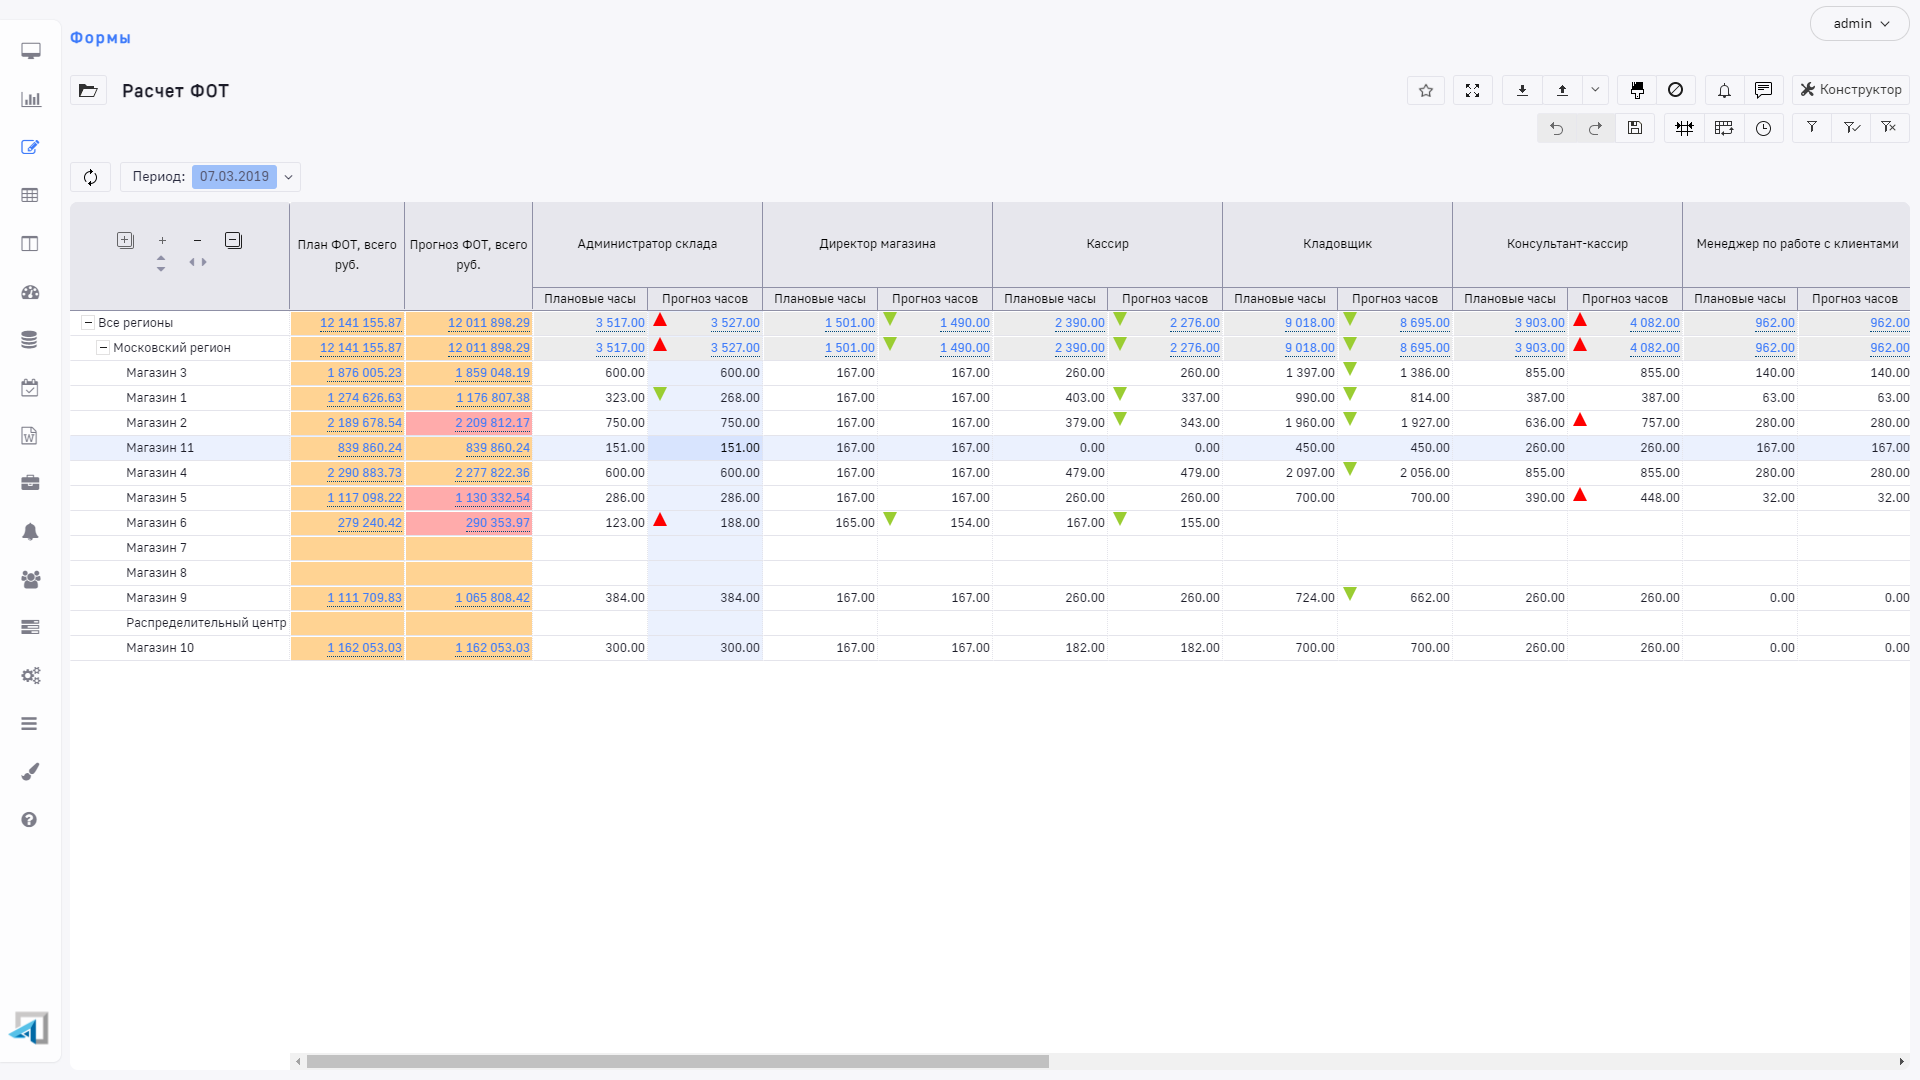Open the Период date dropdown
Screen dimensions: 1920x1080
[x=288, y=177]
